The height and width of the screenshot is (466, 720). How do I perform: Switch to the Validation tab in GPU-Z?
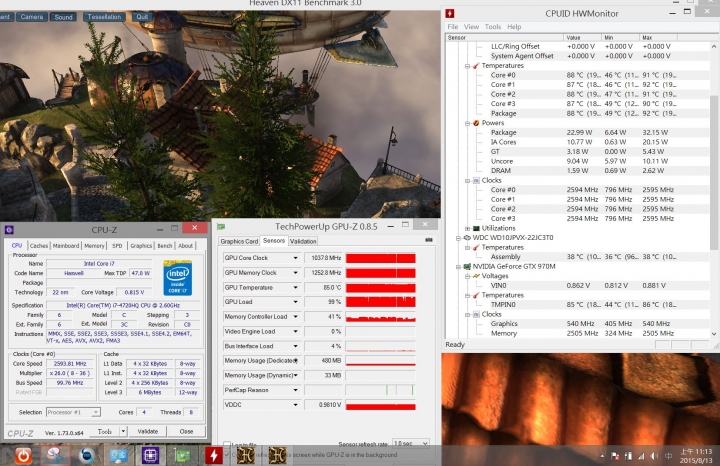tap(303, 241)
